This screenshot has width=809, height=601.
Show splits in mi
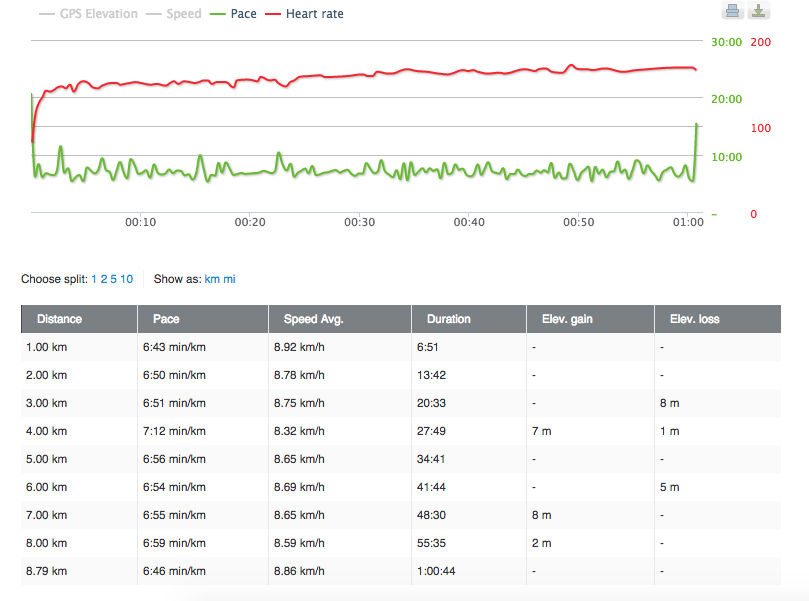230,279
